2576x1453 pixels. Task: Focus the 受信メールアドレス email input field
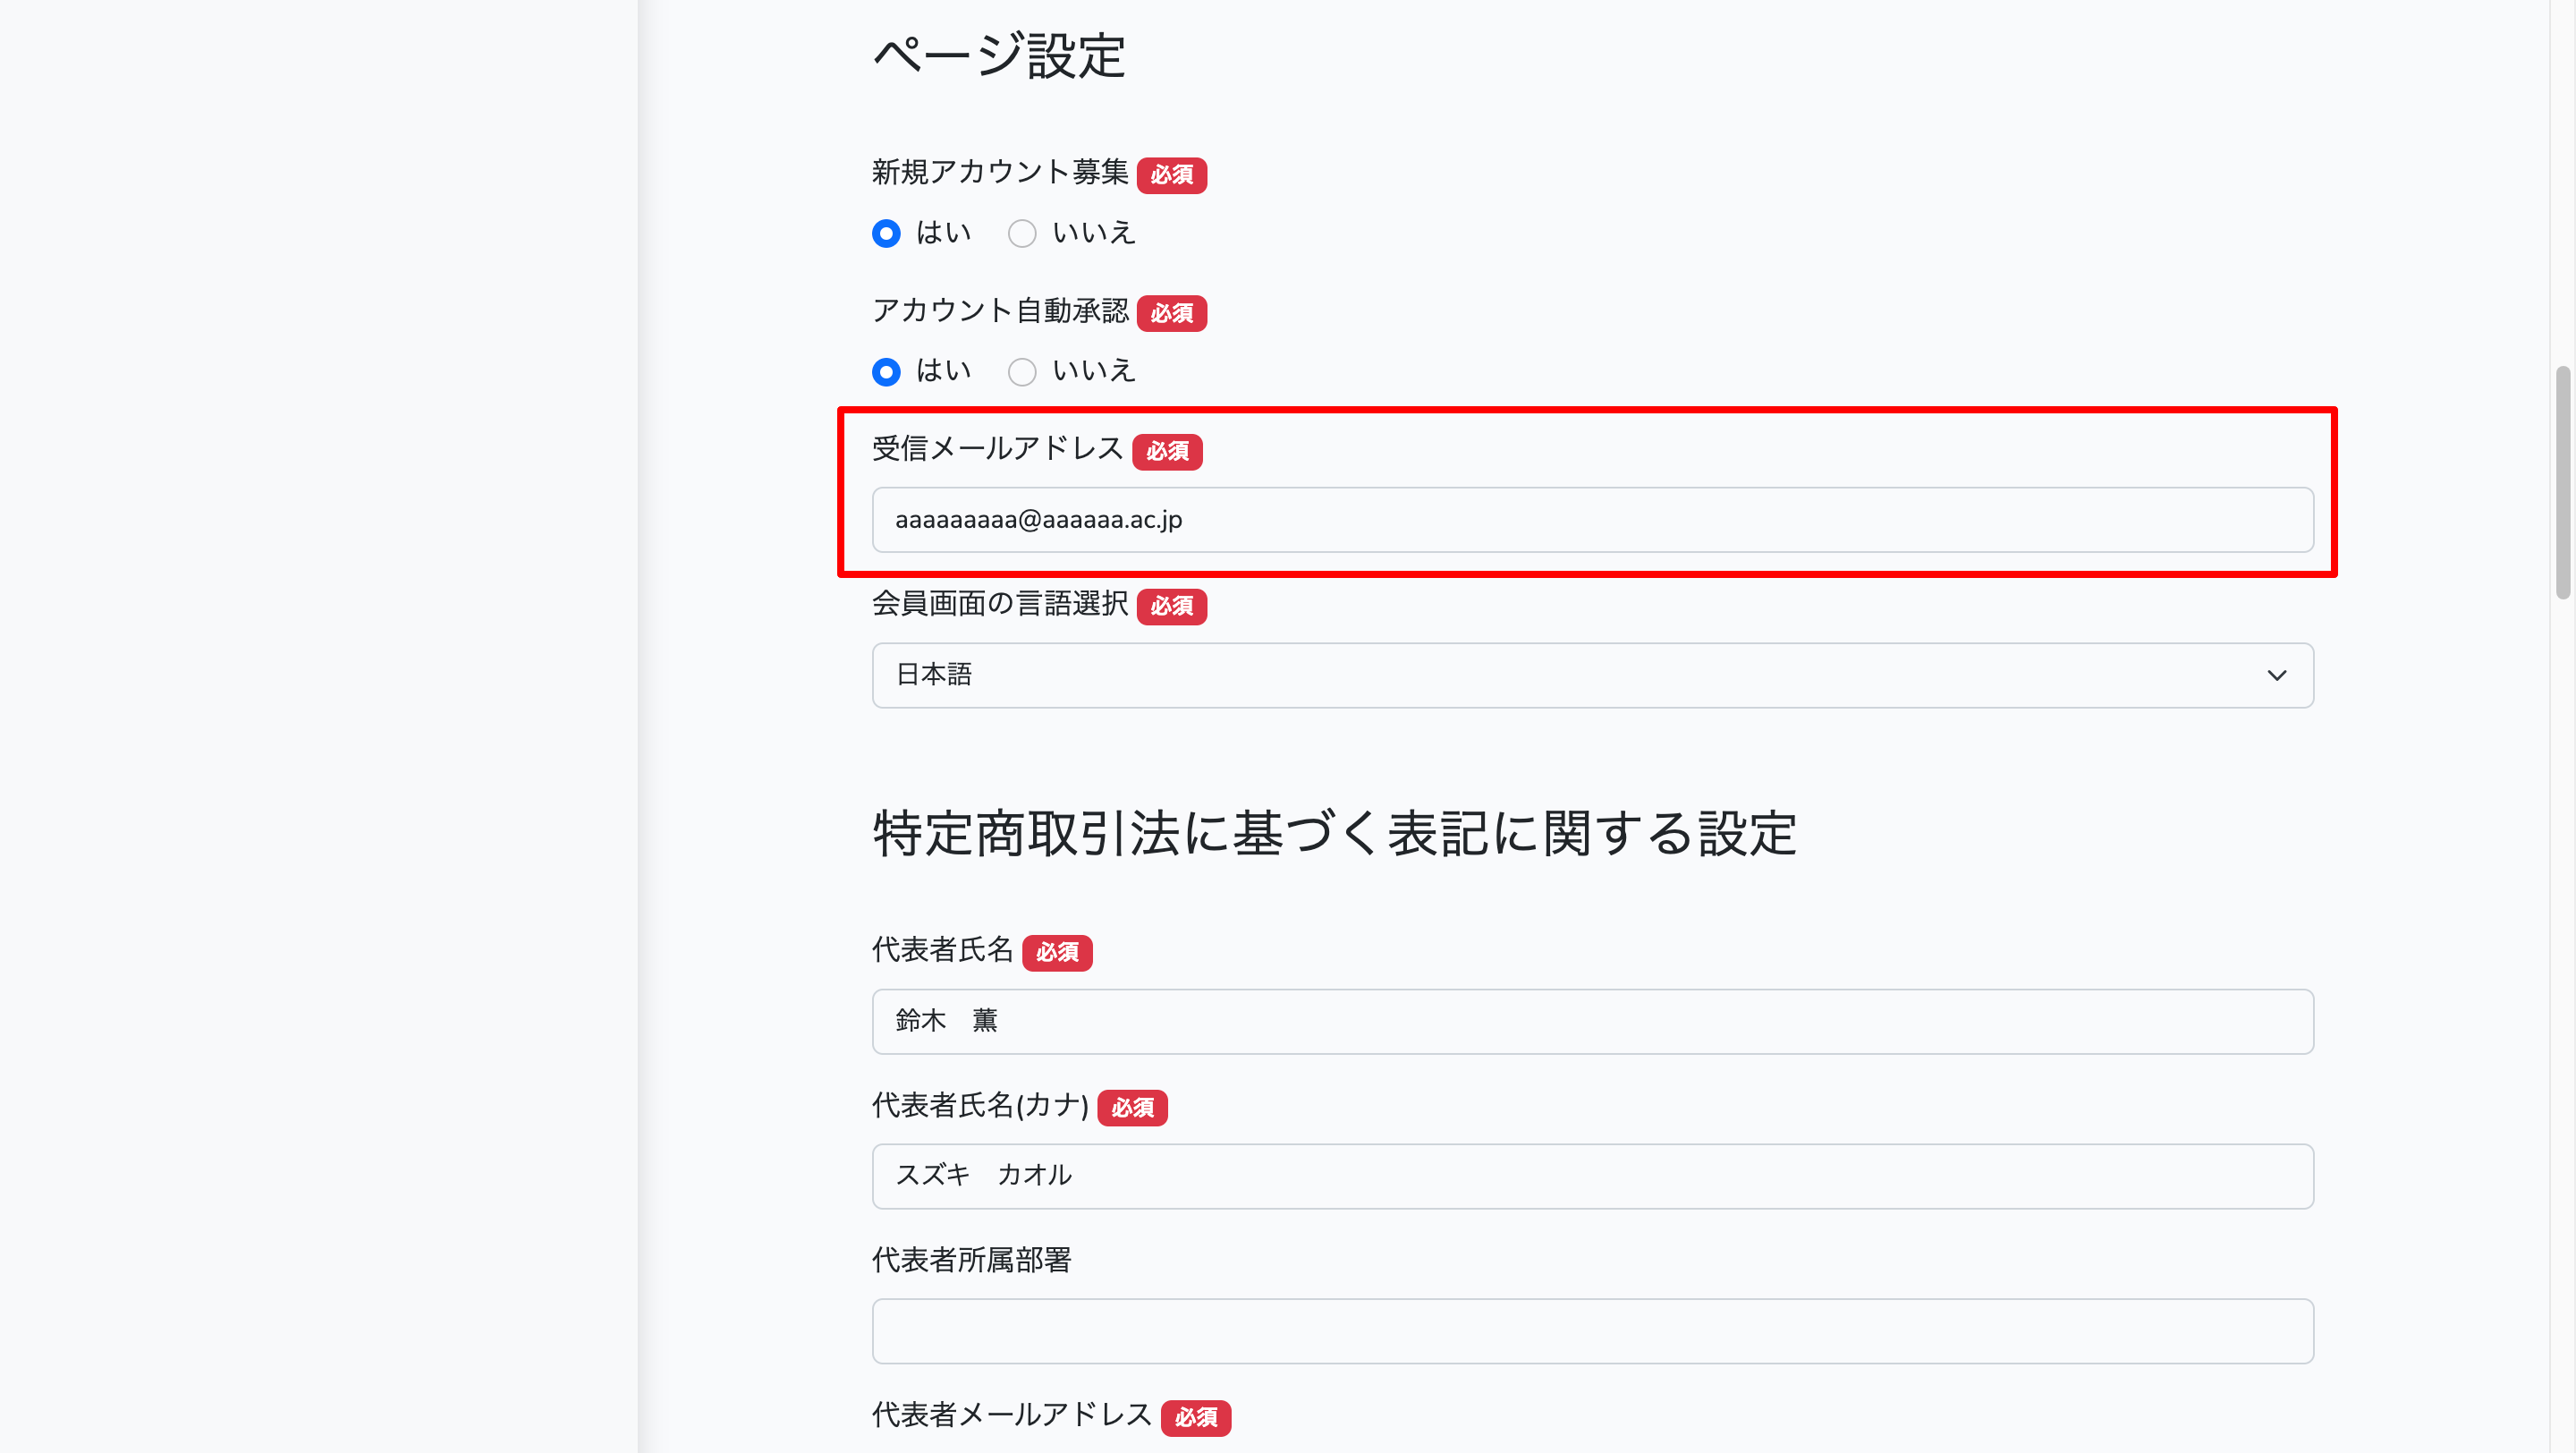[x=1592, y=520]
